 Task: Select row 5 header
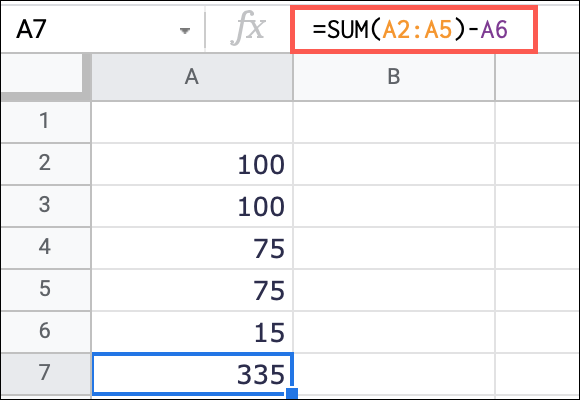[x=45, y=289]
